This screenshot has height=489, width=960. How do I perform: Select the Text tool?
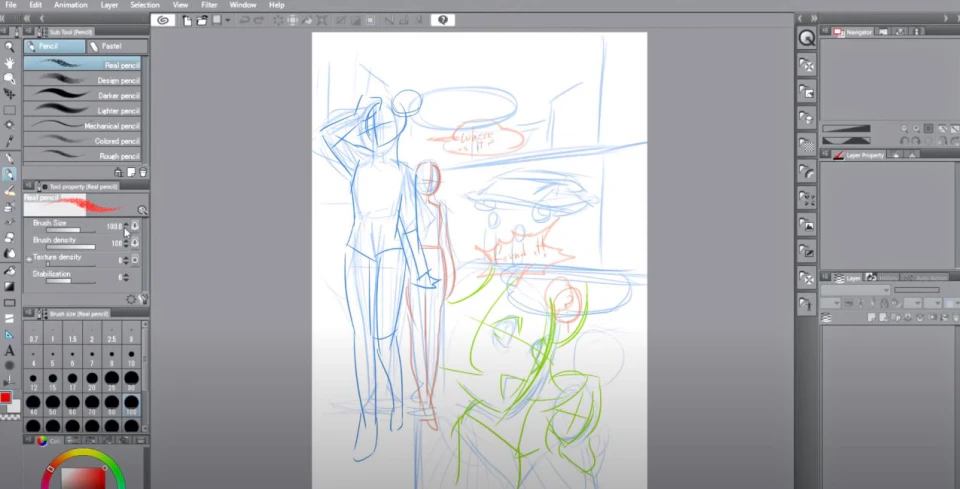(9, 351)
